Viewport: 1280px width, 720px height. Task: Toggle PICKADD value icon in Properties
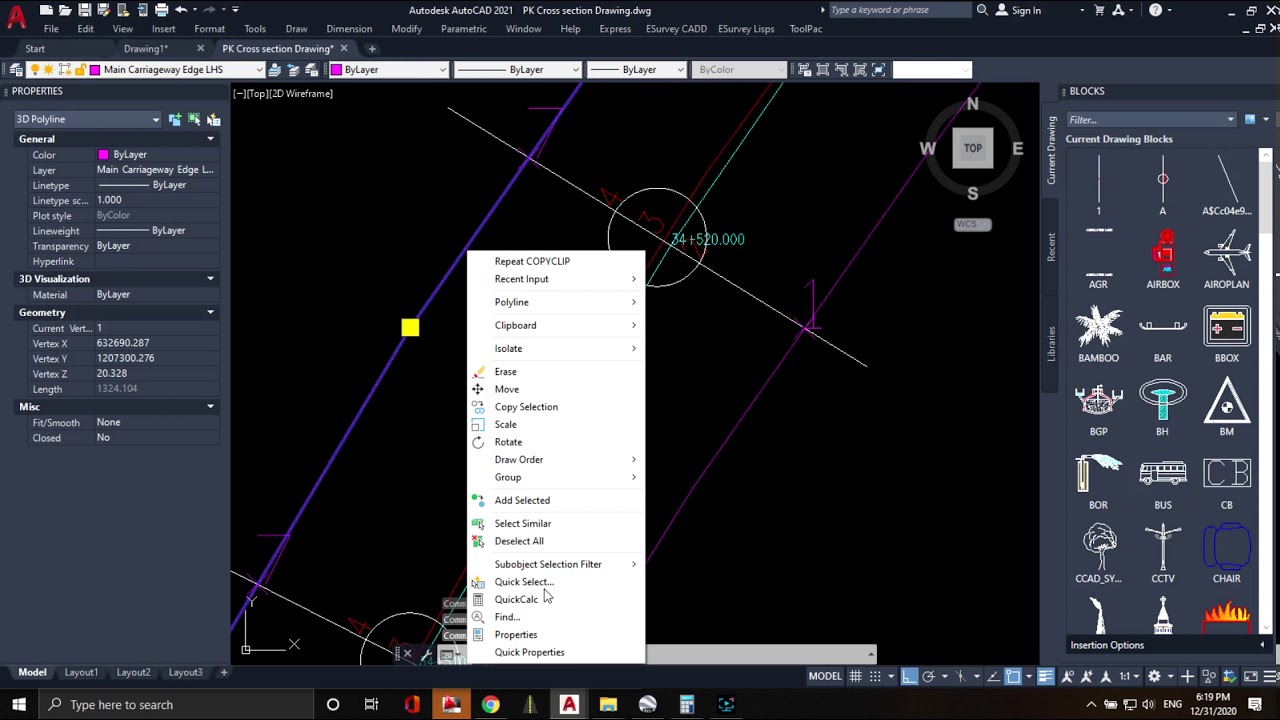175,119
